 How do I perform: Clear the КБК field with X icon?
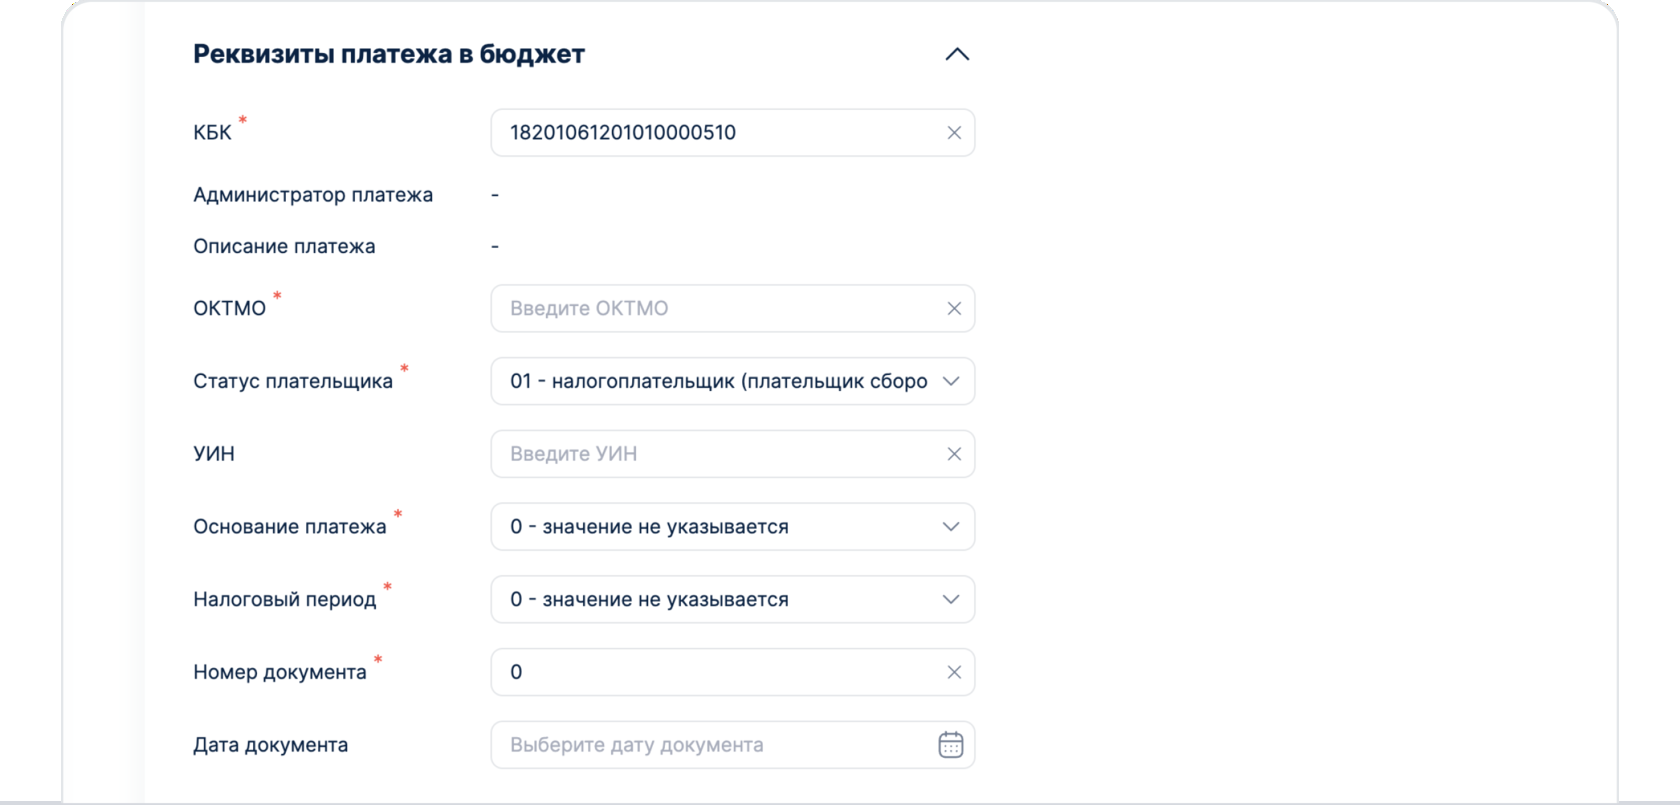click(954, 133)
